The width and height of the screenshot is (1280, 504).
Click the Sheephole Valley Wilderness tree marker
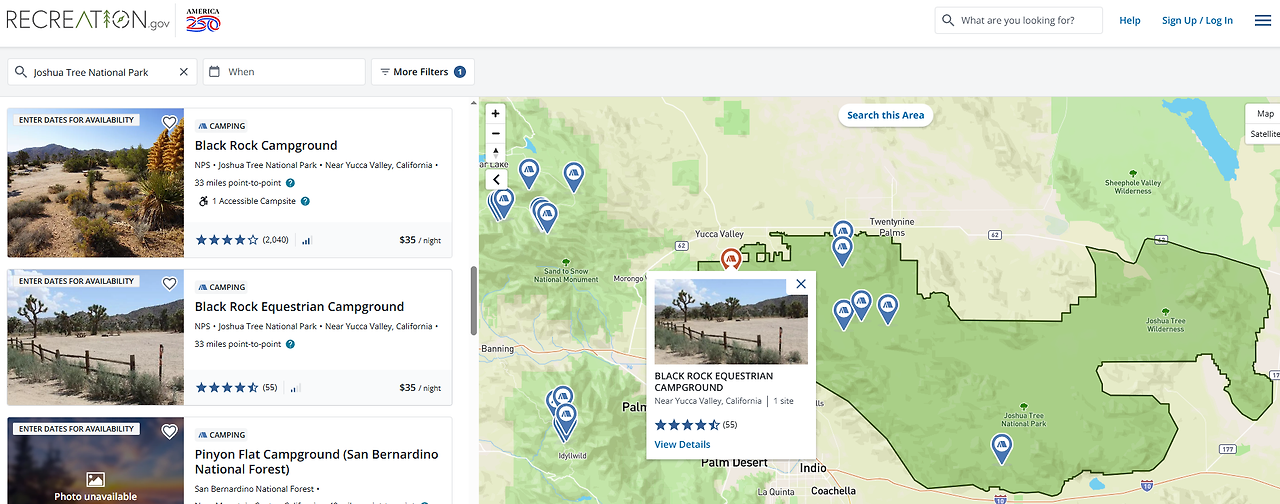coord(1133,172)
